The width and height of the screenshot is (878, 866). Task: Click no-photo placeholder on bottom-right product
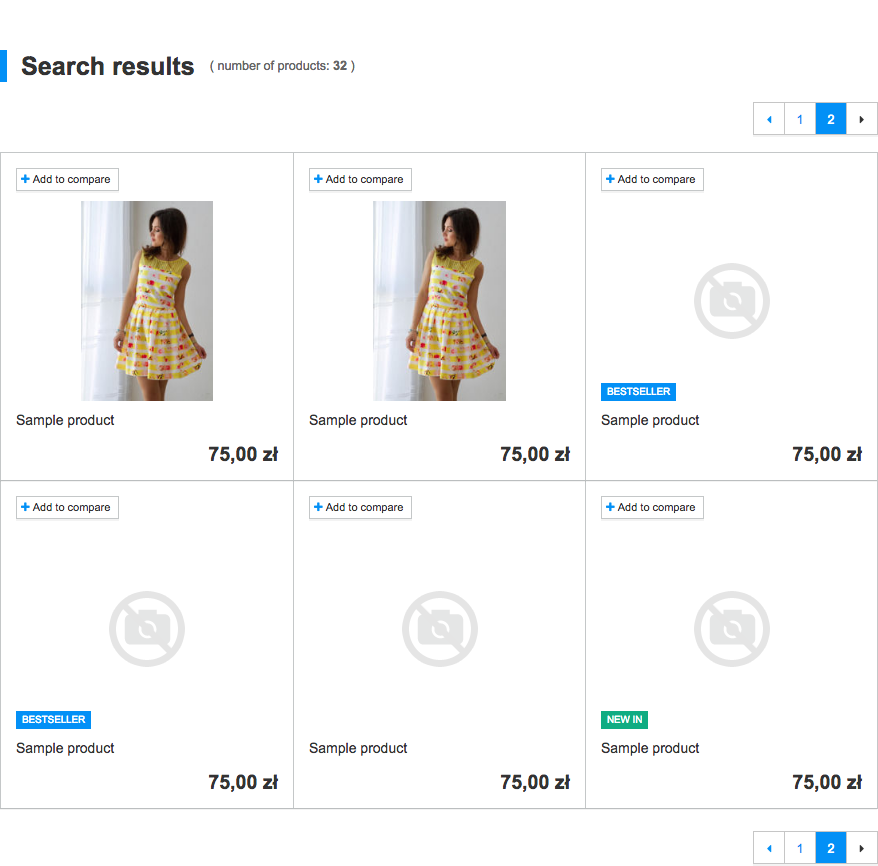coord(731,629)
